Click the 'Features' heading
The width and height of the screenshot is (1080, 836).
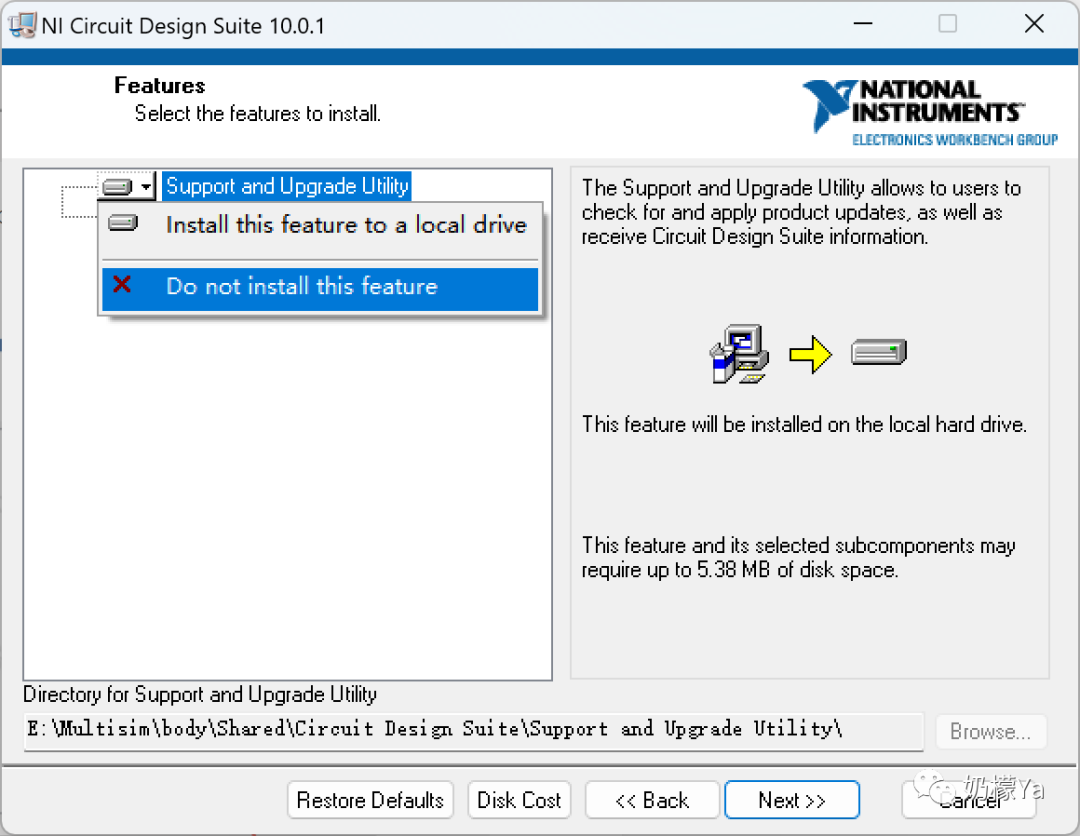(160, 85)
